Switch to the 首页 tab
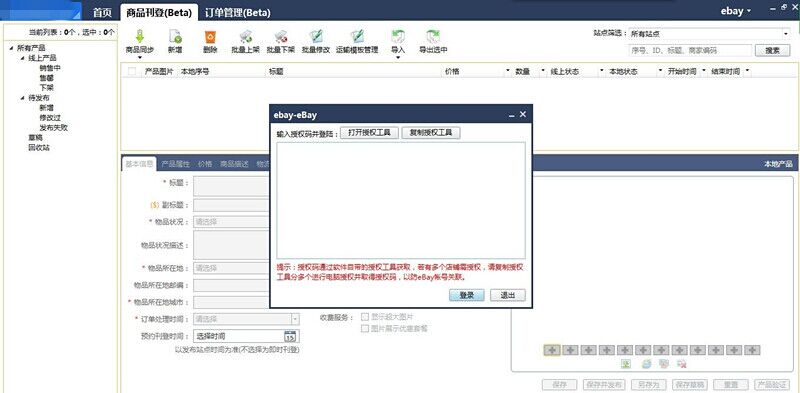 click(102, 12)
